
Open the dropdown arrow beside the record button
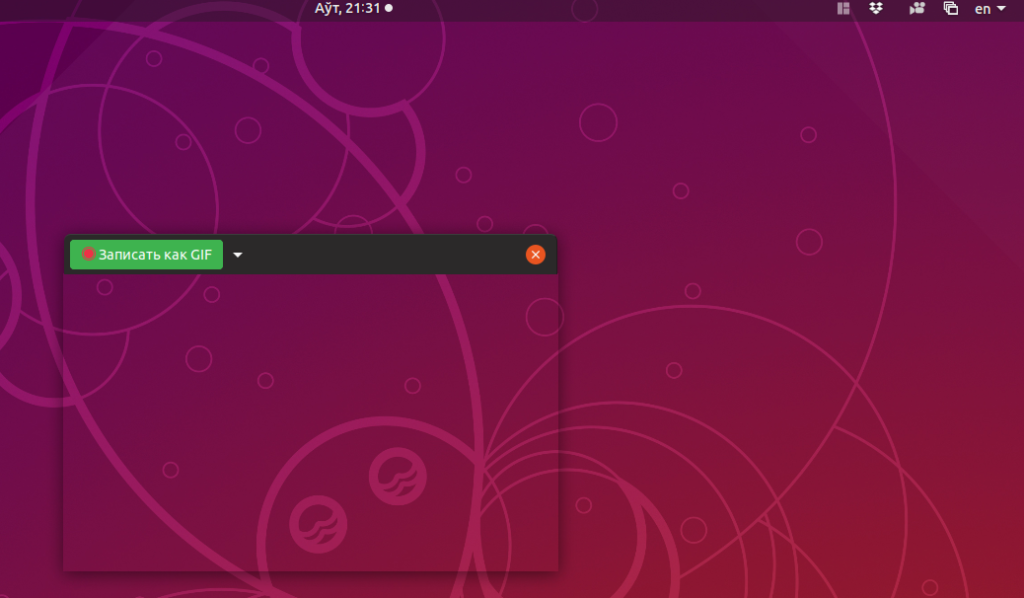coord(238,255)
